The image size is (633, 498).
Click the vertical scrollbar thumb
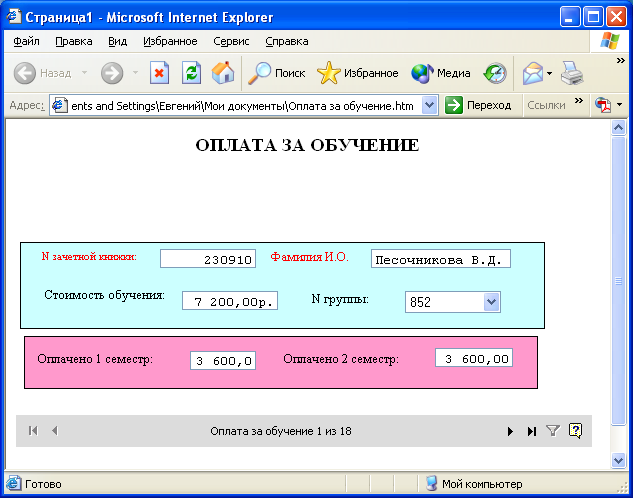pyautogui.click(x=618, y=281)
